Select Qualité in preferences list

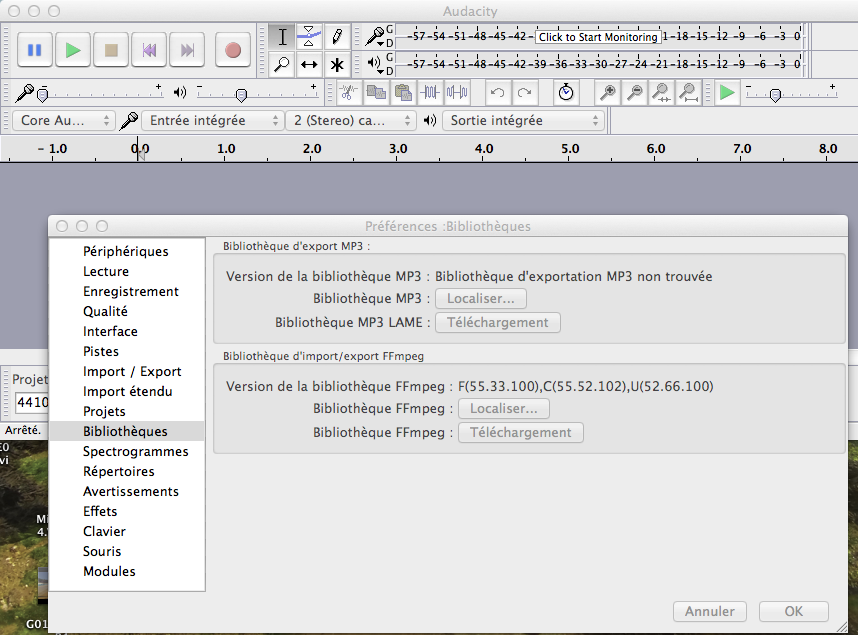pos(126,311)
